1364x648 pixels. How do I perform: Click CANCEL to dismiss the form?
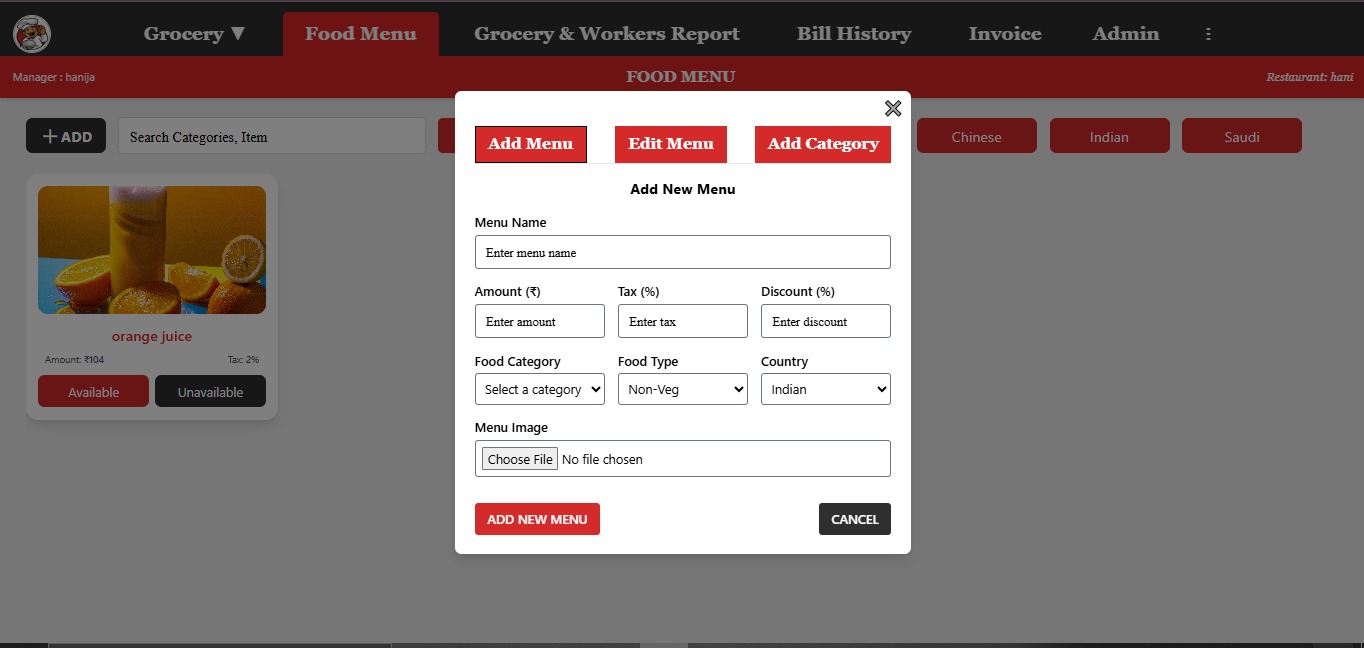tap(854, 519)
